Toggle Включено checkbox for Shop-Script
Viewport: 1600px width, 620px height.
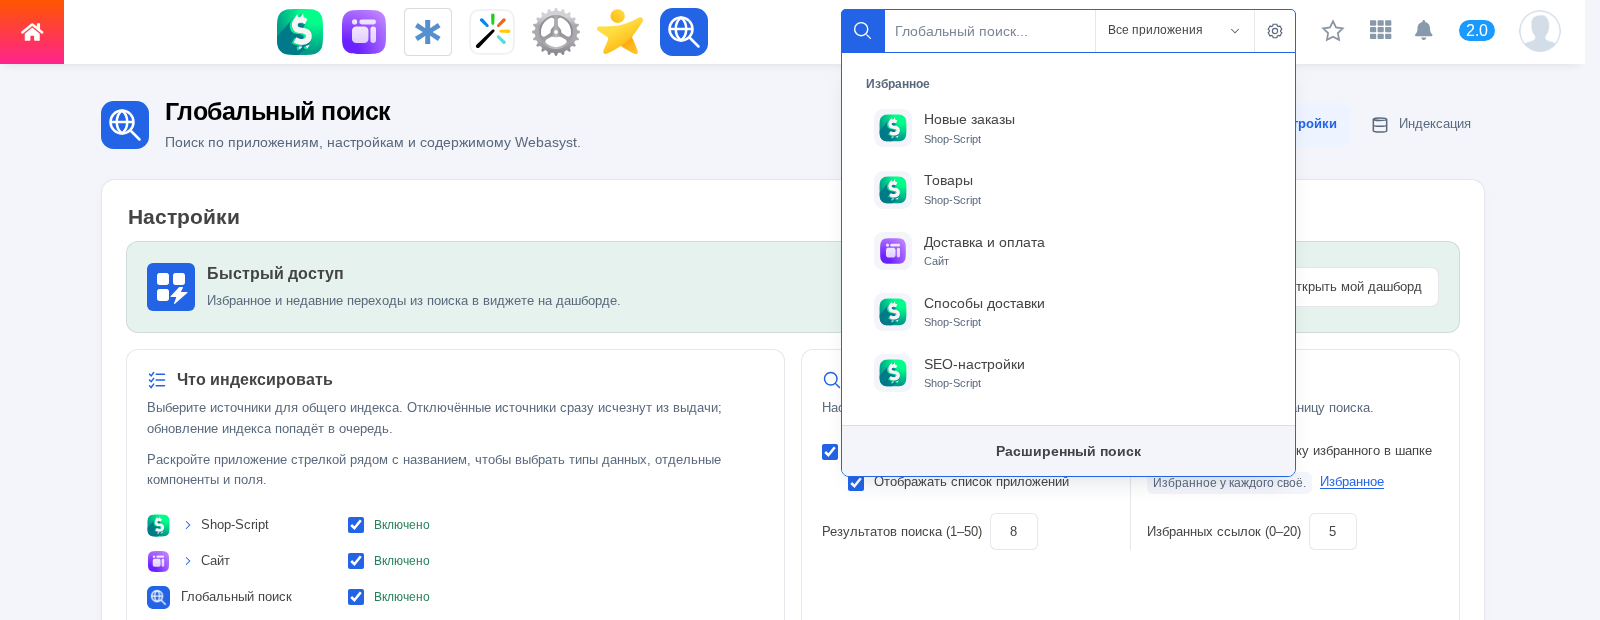pos(356,525)
